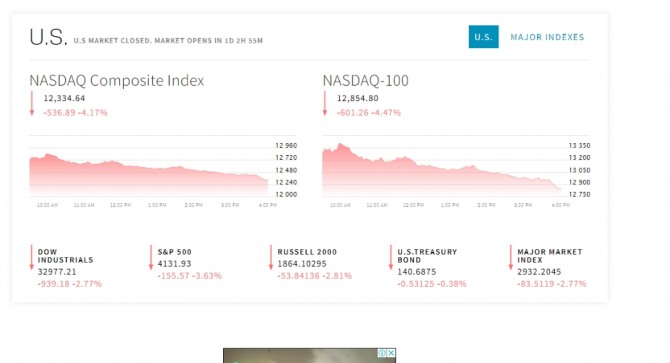Click the Russell 2000 down arrow icon
This screenshot has height=363, width=670.
click(271, 257)
